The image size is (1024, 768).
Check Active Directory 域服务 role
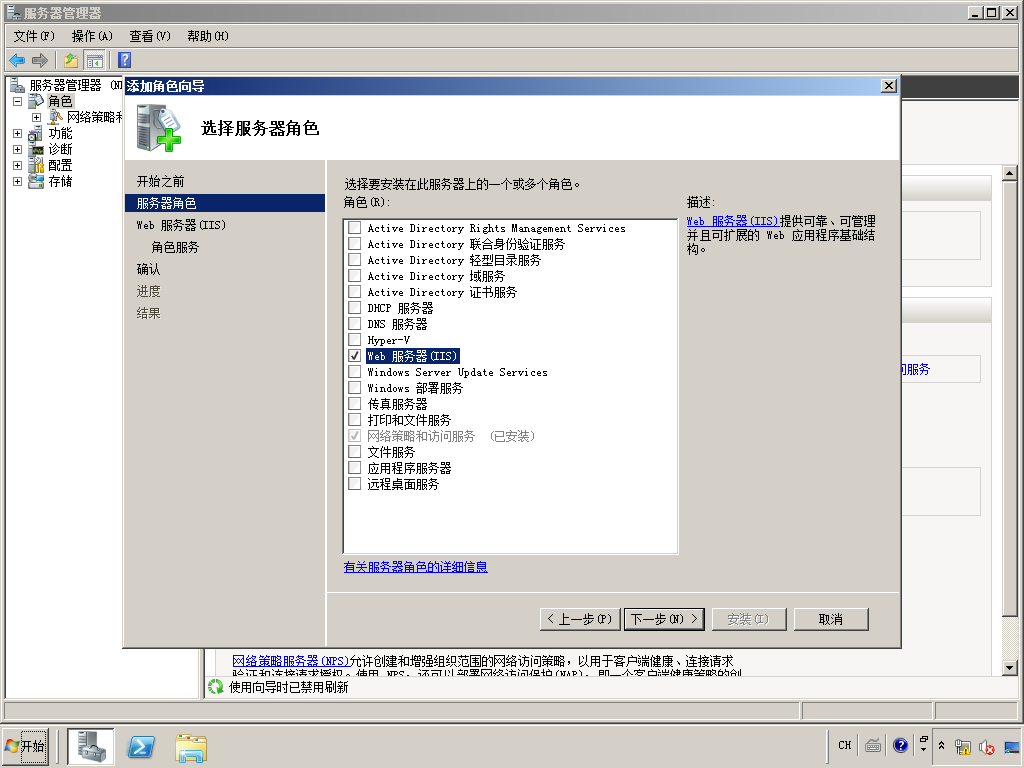(x=355, y=276)
